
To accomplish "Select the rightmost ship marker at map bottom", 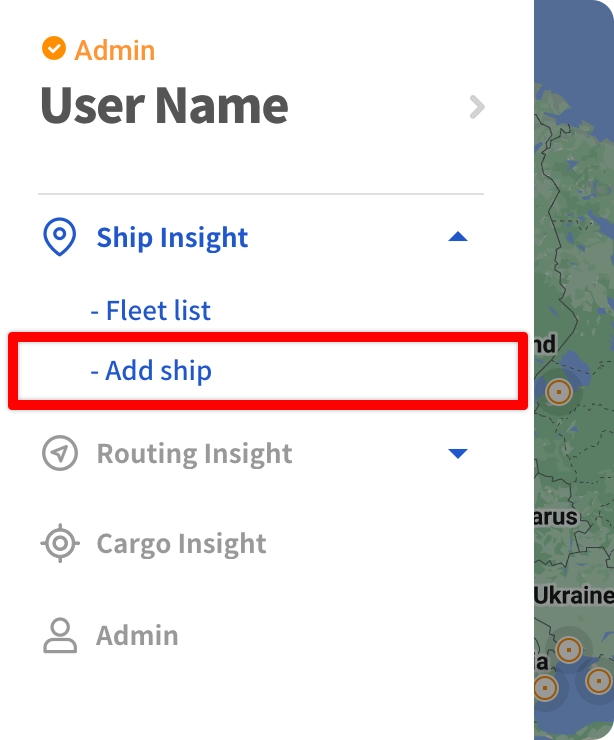I will [x=598, y=681].
